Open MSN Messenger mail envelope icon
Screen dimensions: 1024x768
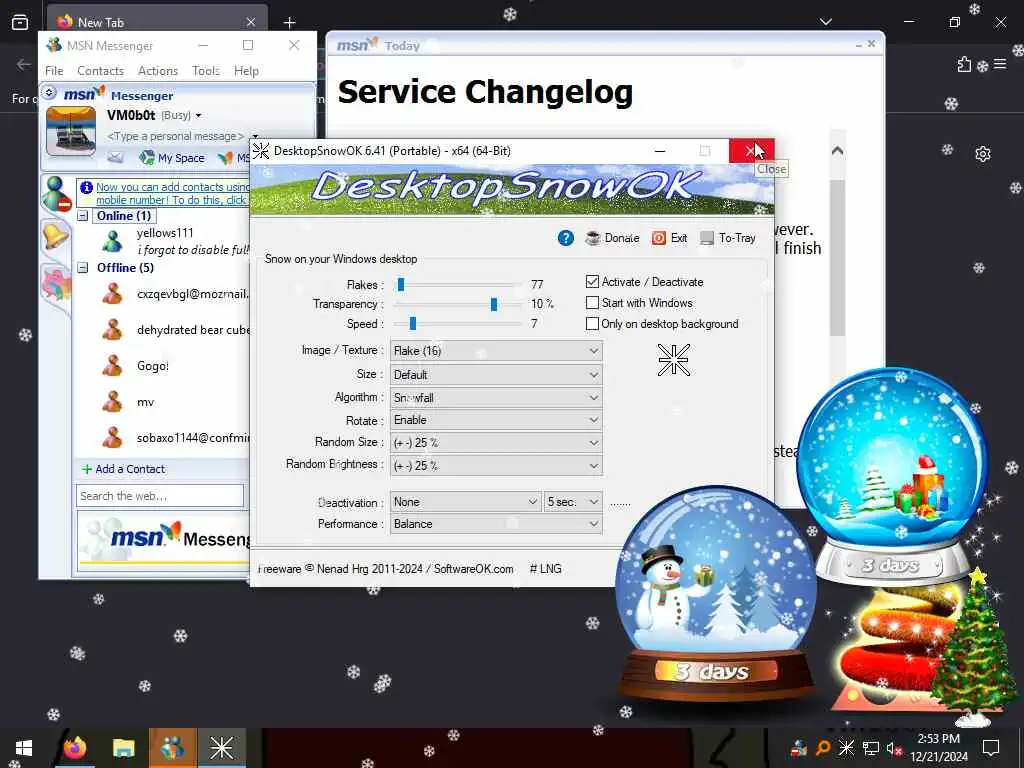[116, 157]
